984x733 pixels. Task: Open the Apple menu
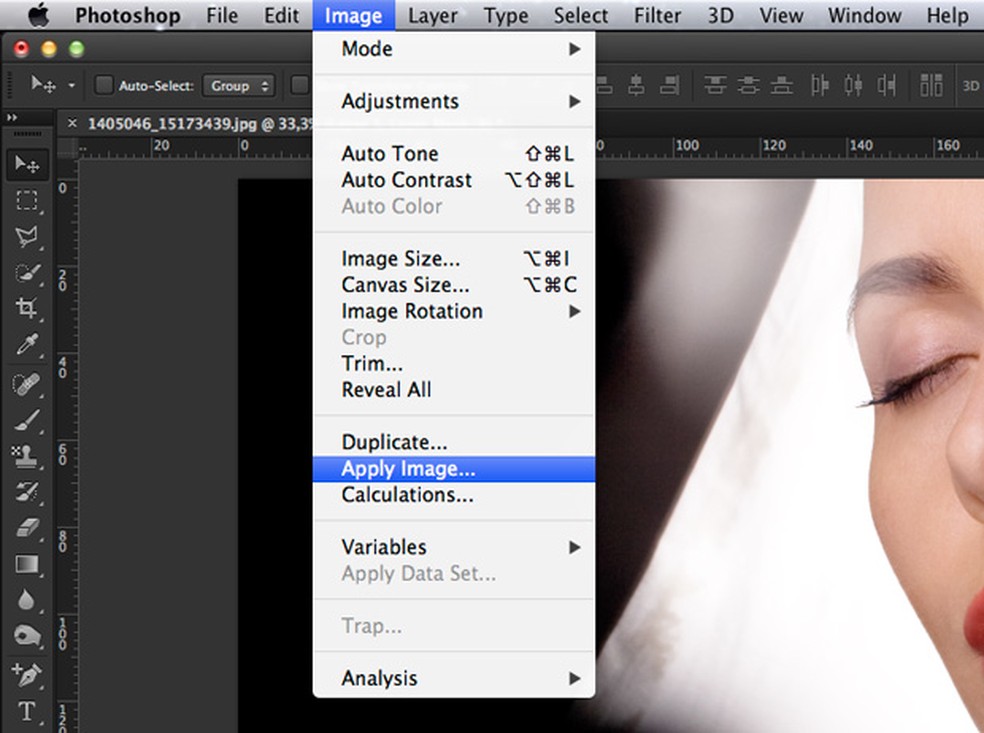38,16
